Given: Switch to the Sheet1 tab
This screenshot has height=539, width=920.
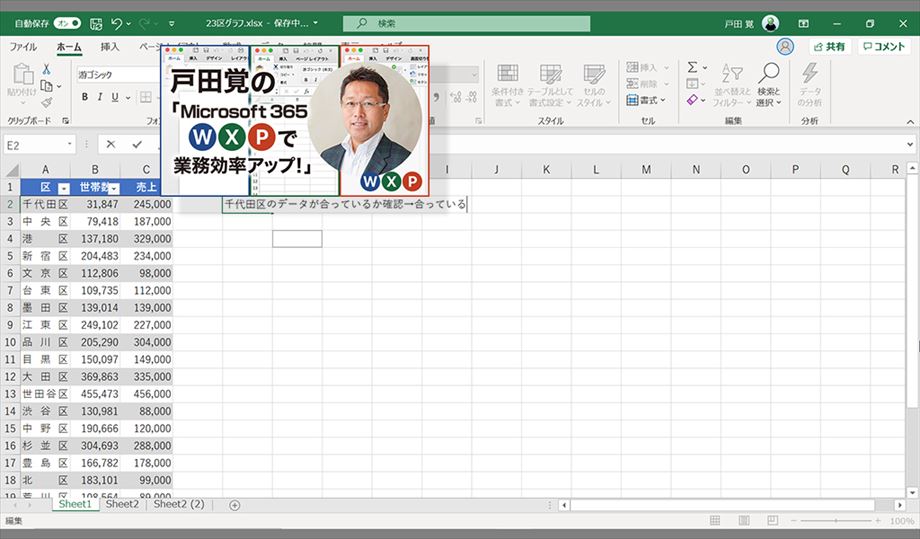Looking at the screenshot, I should 75,504.
